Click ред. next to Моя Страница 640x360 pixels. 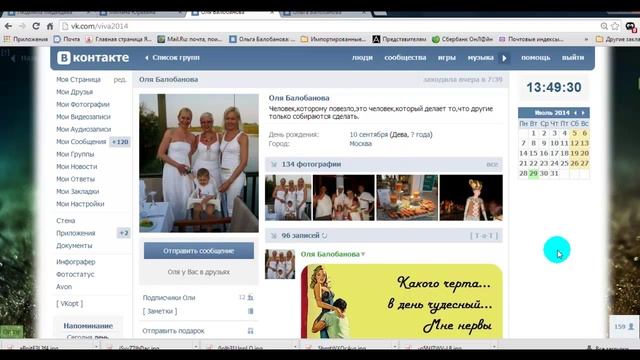pos(120,80)
